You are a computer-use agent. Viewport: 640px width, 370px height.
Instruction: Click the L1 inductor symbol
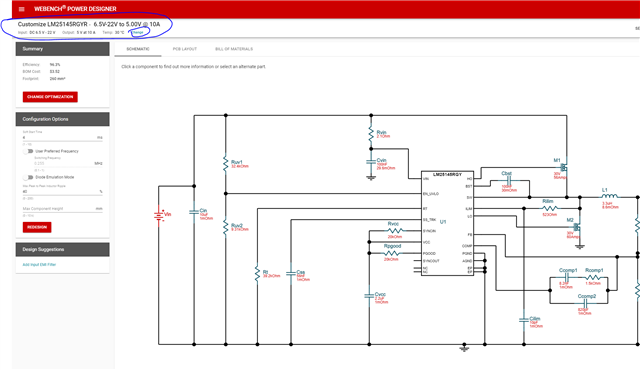610,196
